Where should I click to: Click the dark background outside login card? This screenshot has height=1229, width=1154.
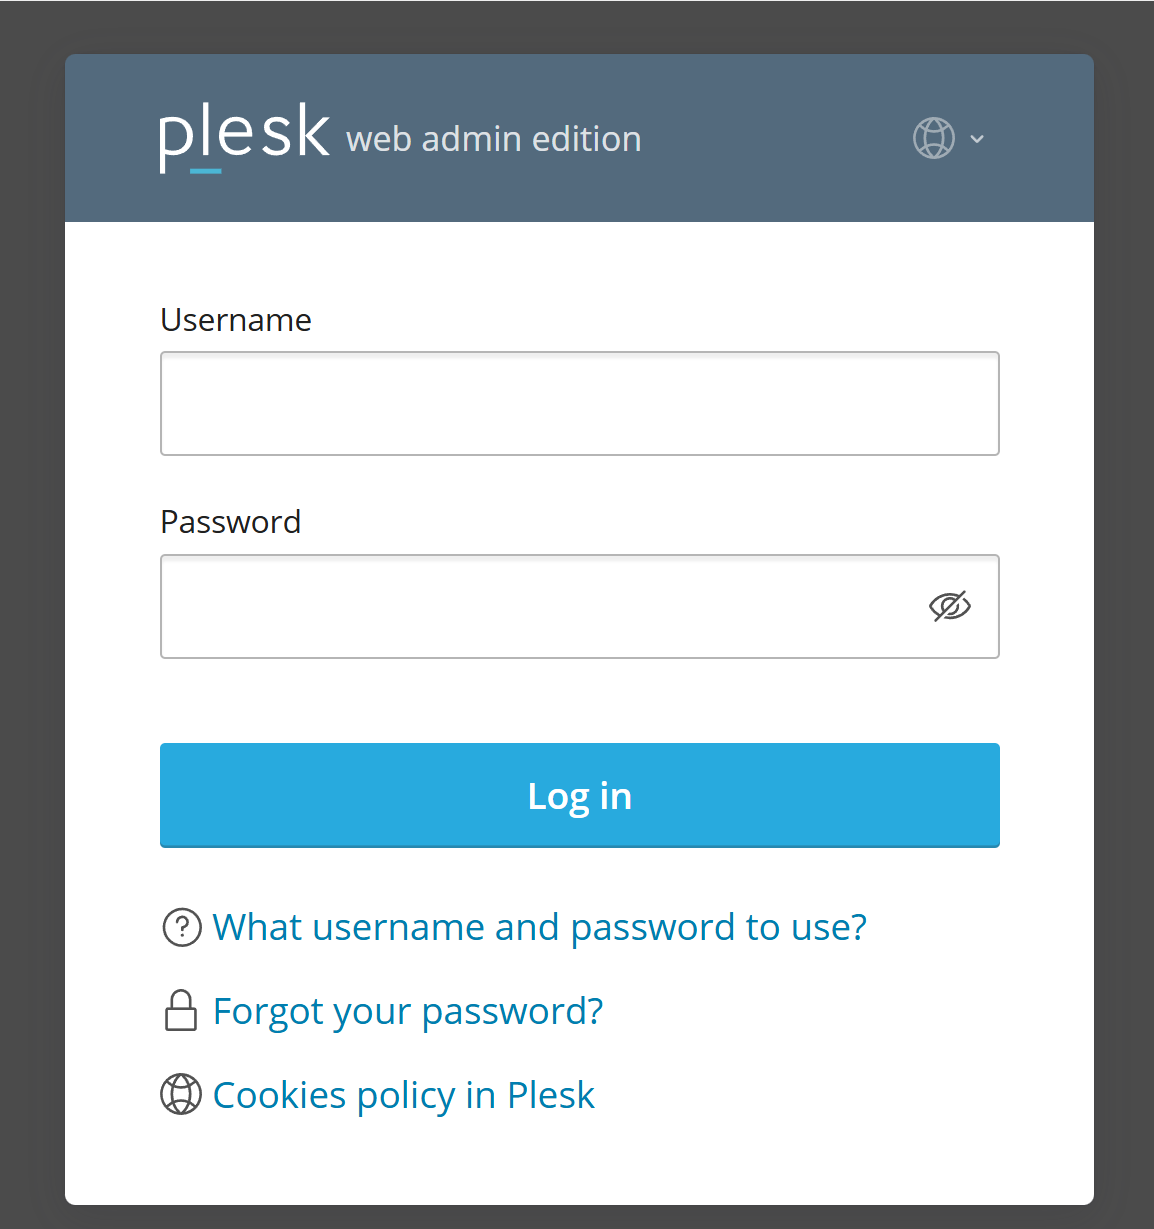pos(30,600)
